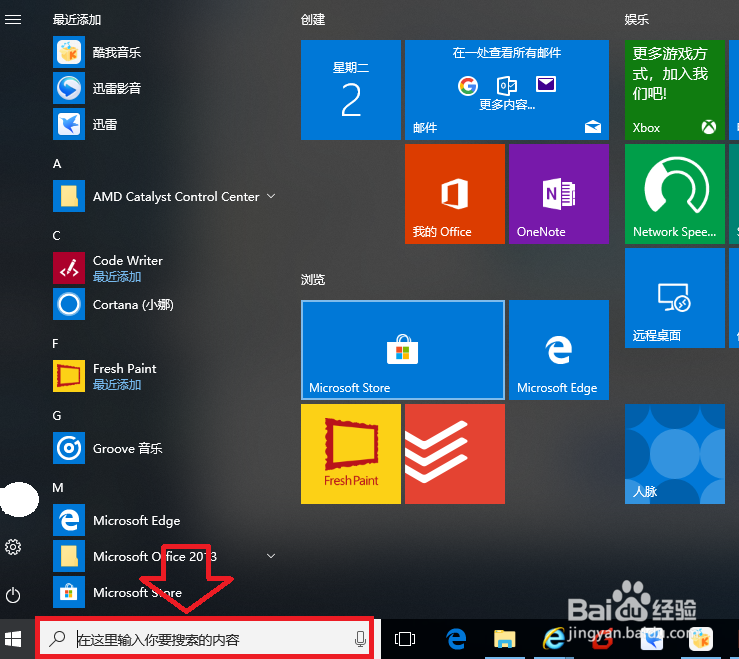Open the OneNote tile
Image resolution: width=739 pixels, height=659 pixels.
[558, 194]
